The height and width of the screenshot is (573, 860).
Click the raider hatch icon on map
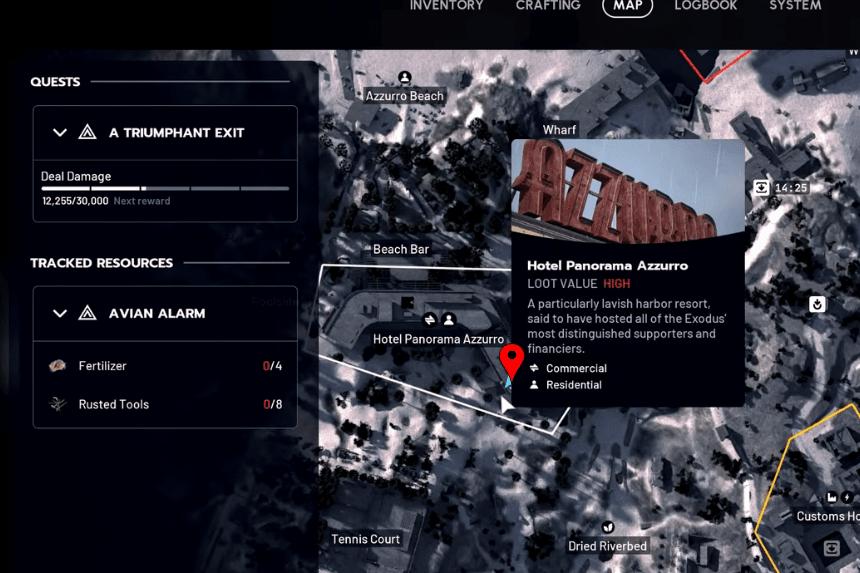click(817, 303)
